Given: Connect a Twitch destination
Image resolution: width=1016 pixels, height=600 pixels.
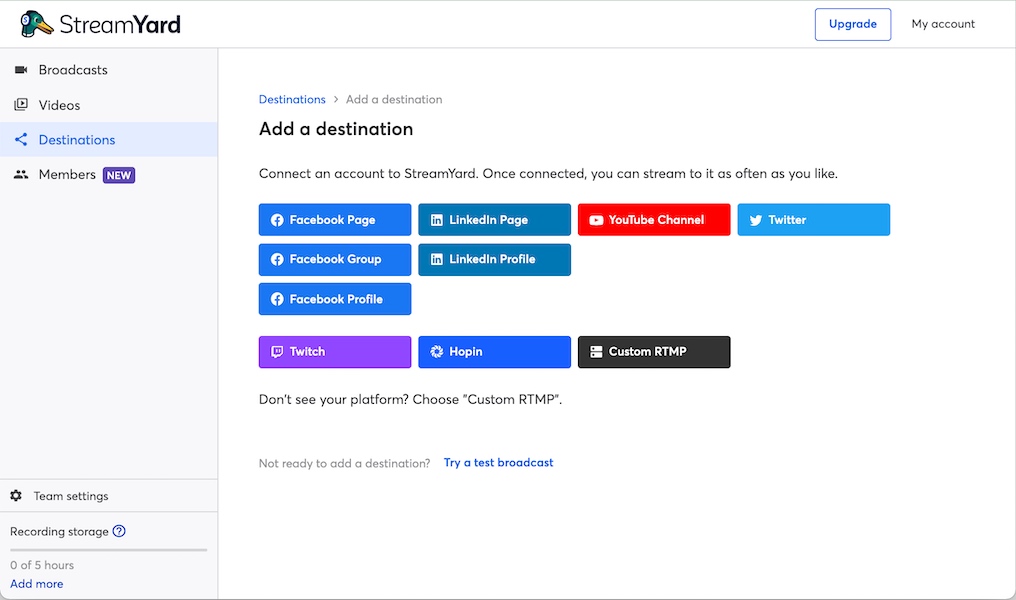Looking at the screenshot, I should pyautogui.click(x=335, y=352).
